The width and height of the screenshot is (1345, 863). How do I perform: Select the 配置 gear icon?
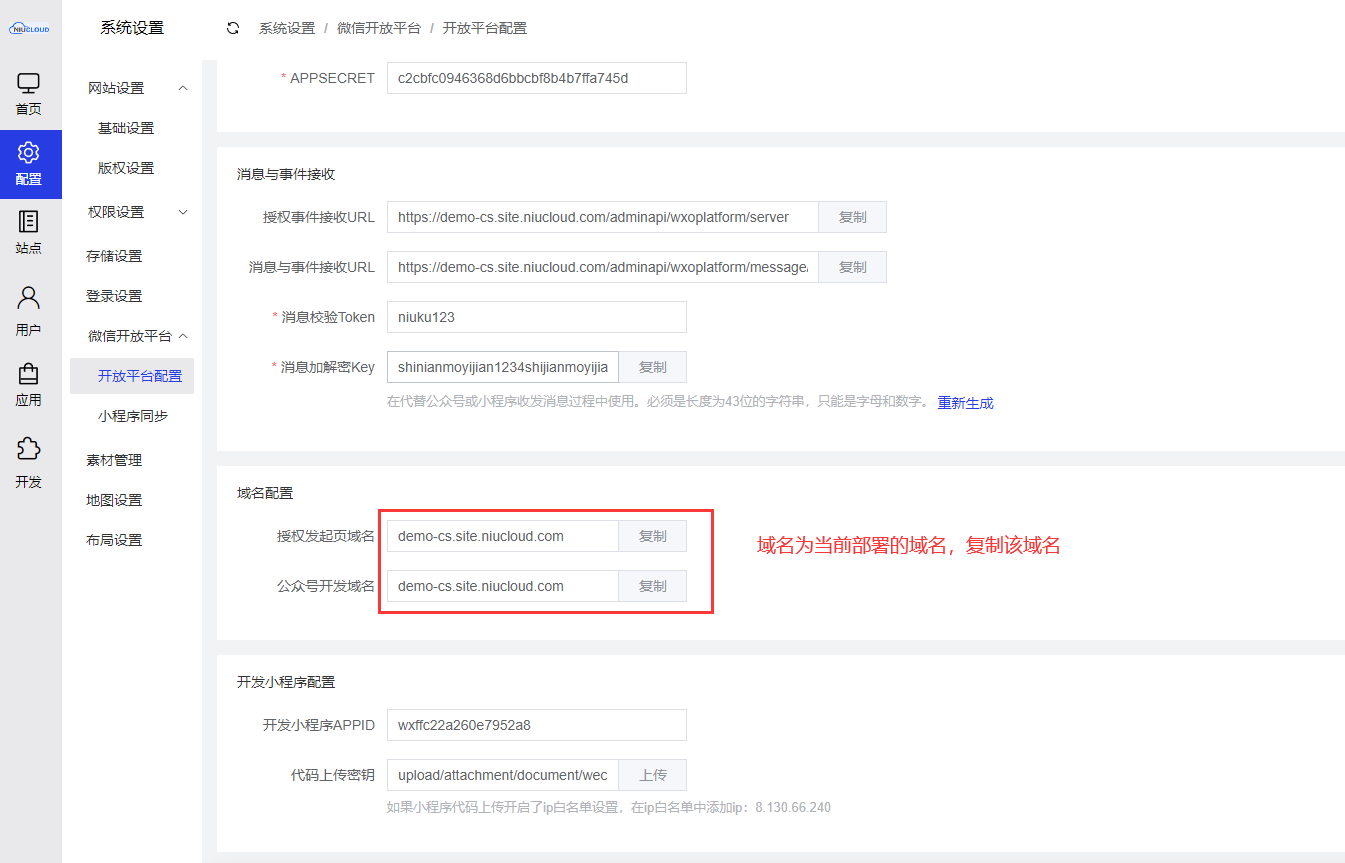[29, 164]
